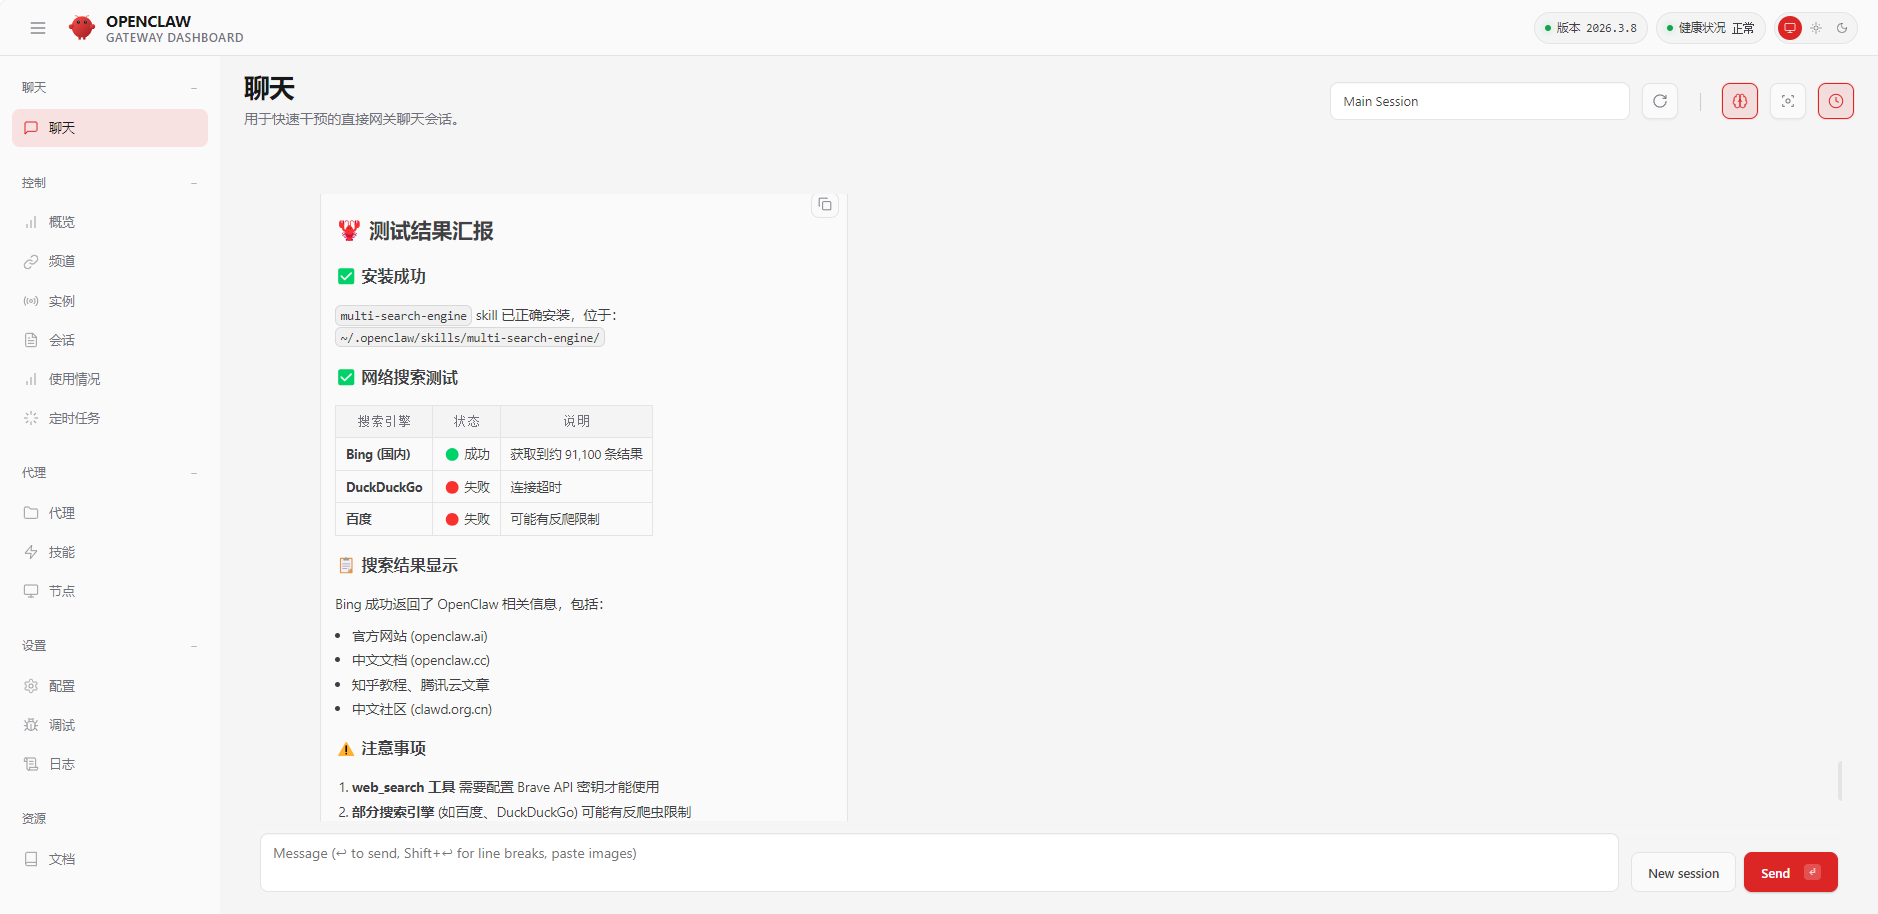Click the hamburger menu to collapse sidebar
1878x914 pixels.
38,28
